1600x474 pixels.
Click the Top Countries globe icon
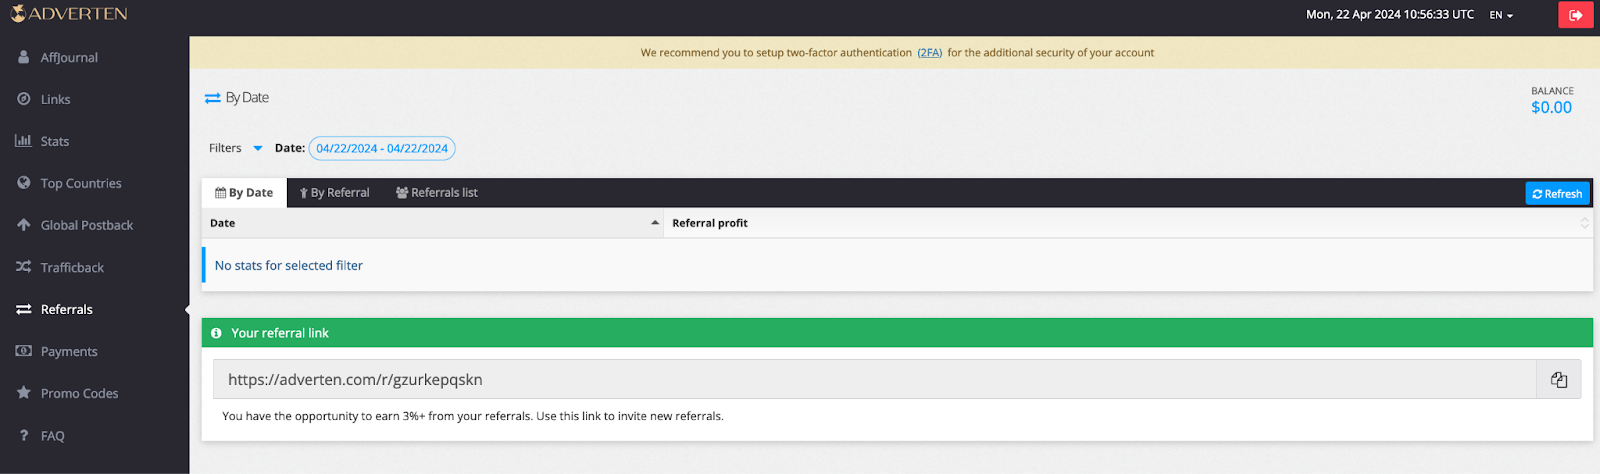[x=23, y=183]
